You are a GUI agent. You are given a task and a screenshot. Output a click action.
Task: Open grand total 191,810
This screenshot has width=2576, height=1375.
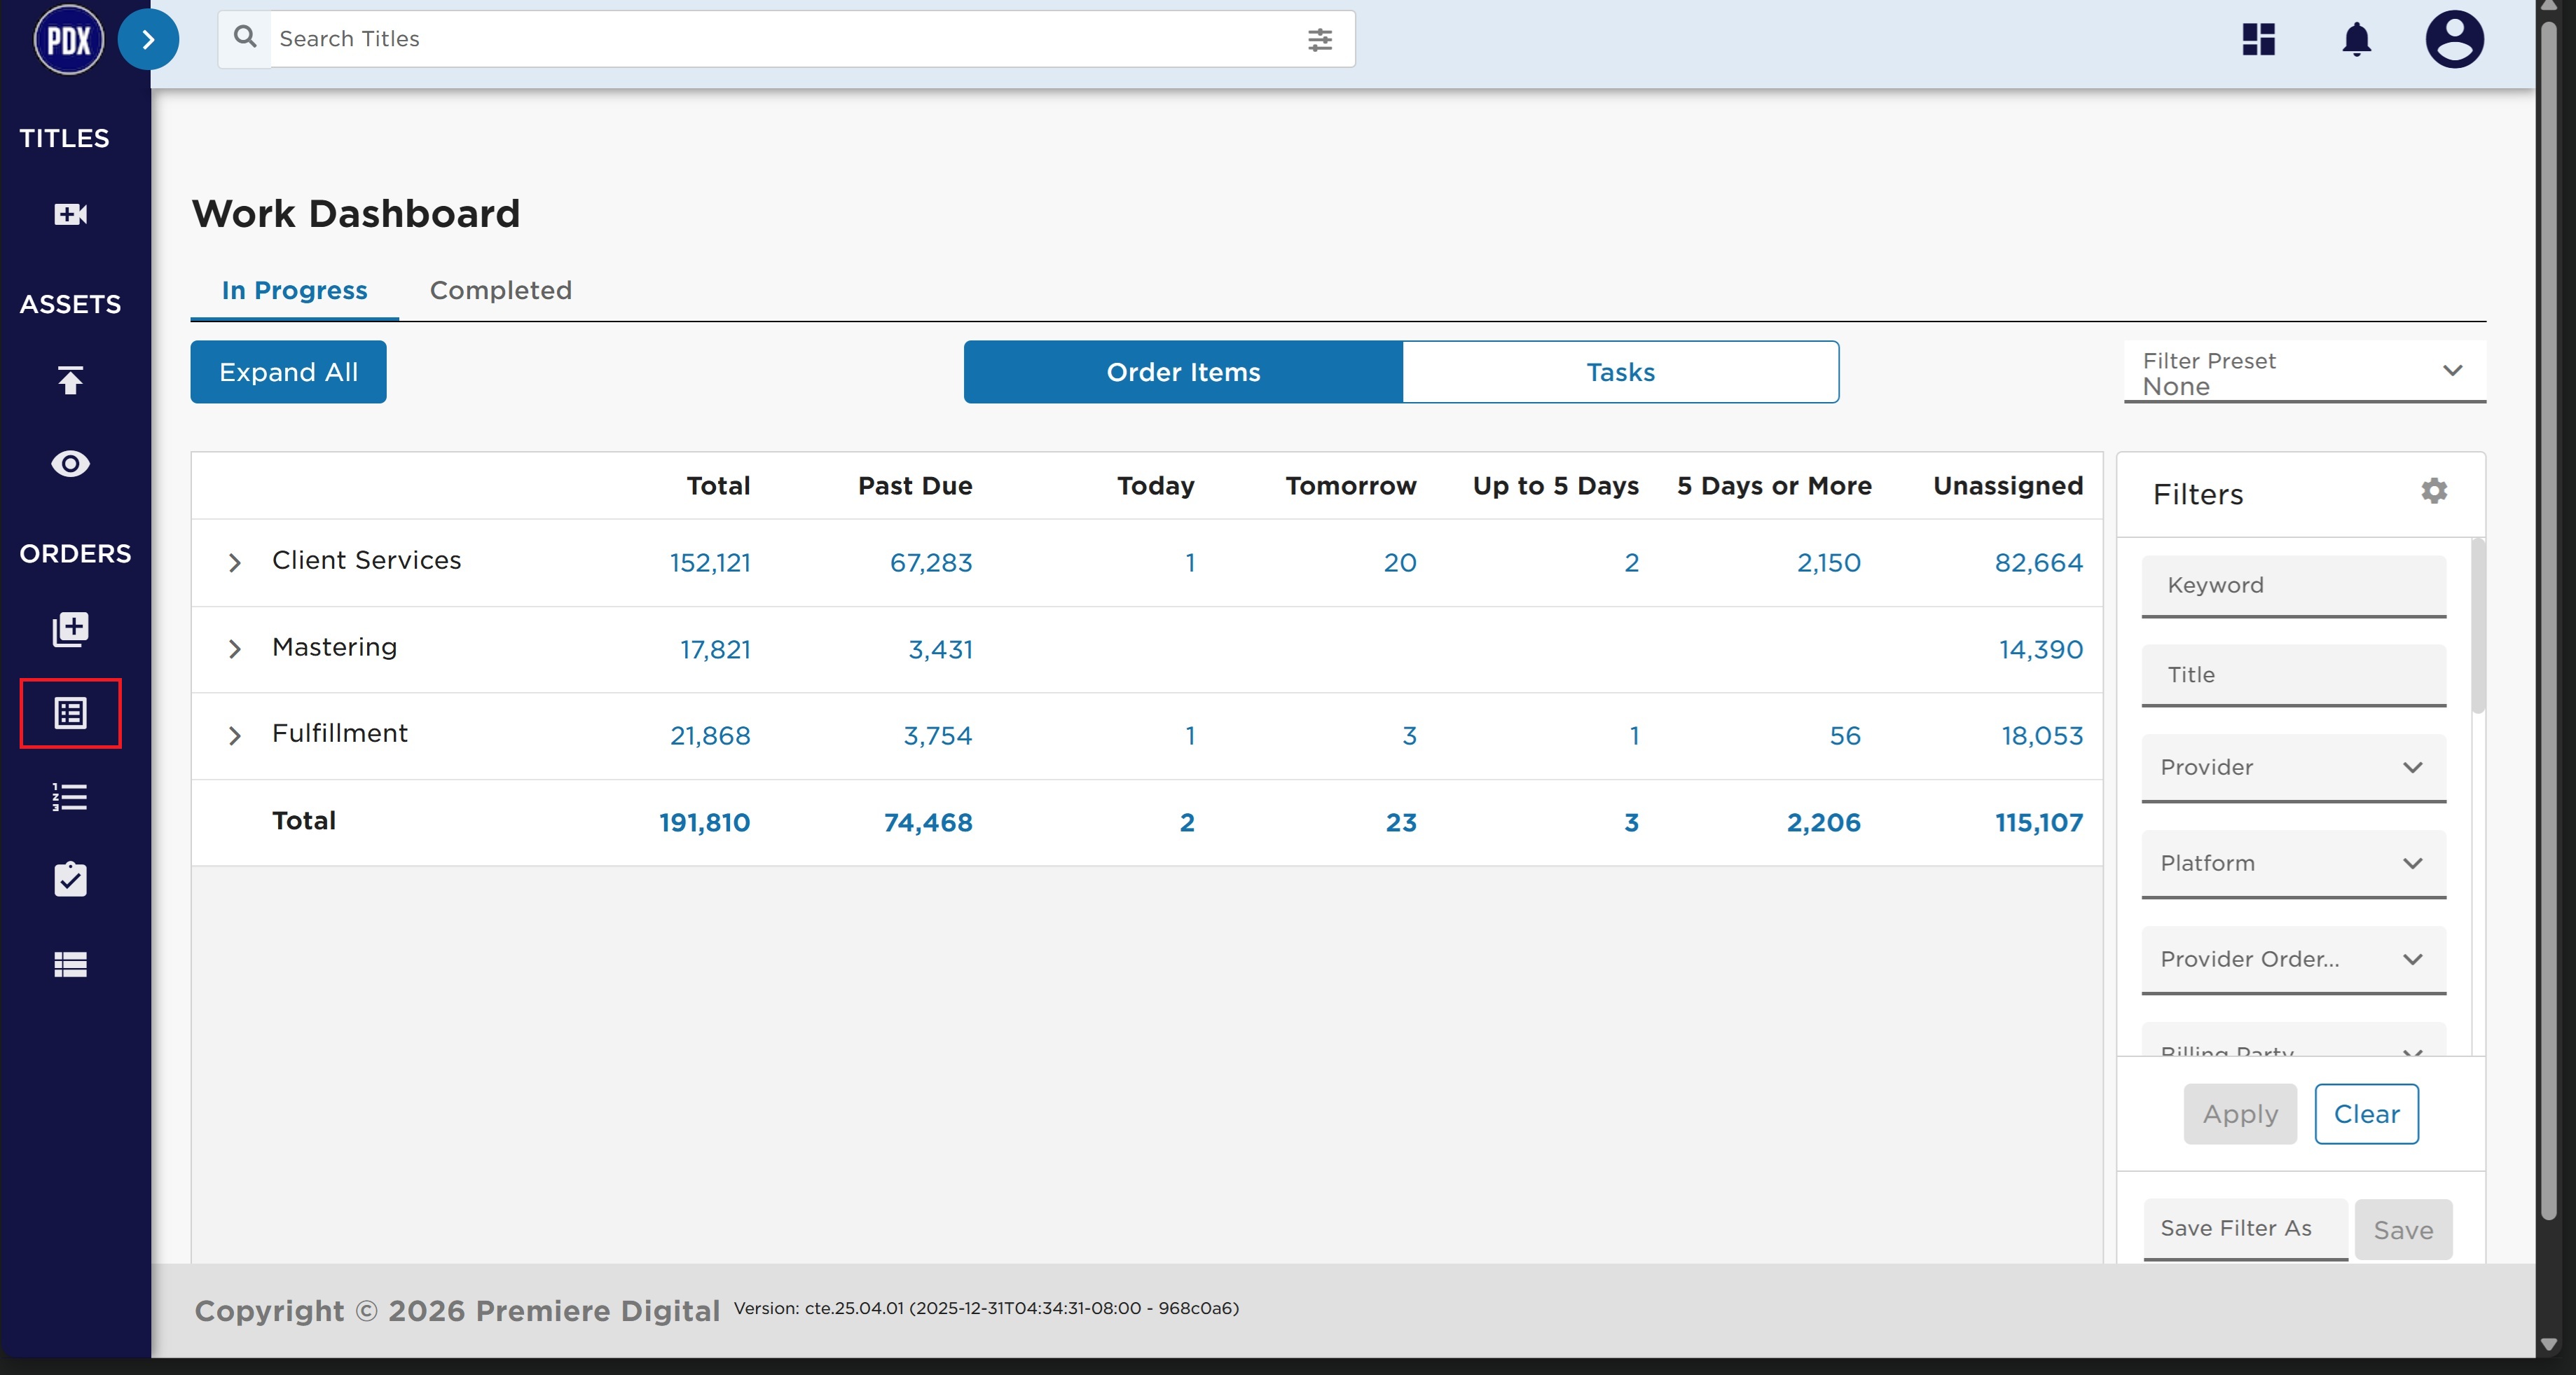tap(704, 823)
